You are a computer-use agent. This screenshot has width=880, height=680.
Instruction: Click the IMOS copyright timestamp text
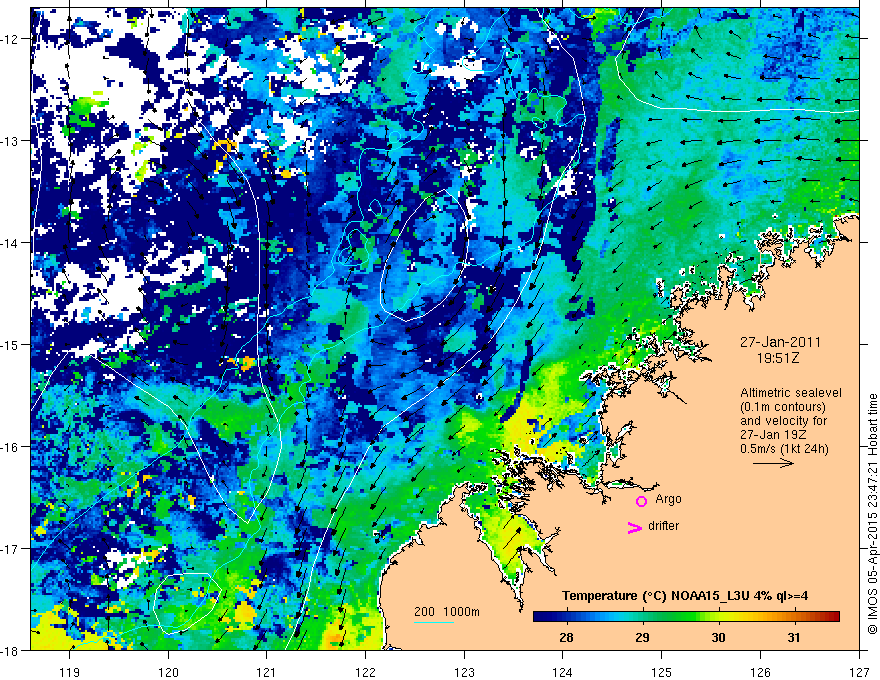pos(873,513)
